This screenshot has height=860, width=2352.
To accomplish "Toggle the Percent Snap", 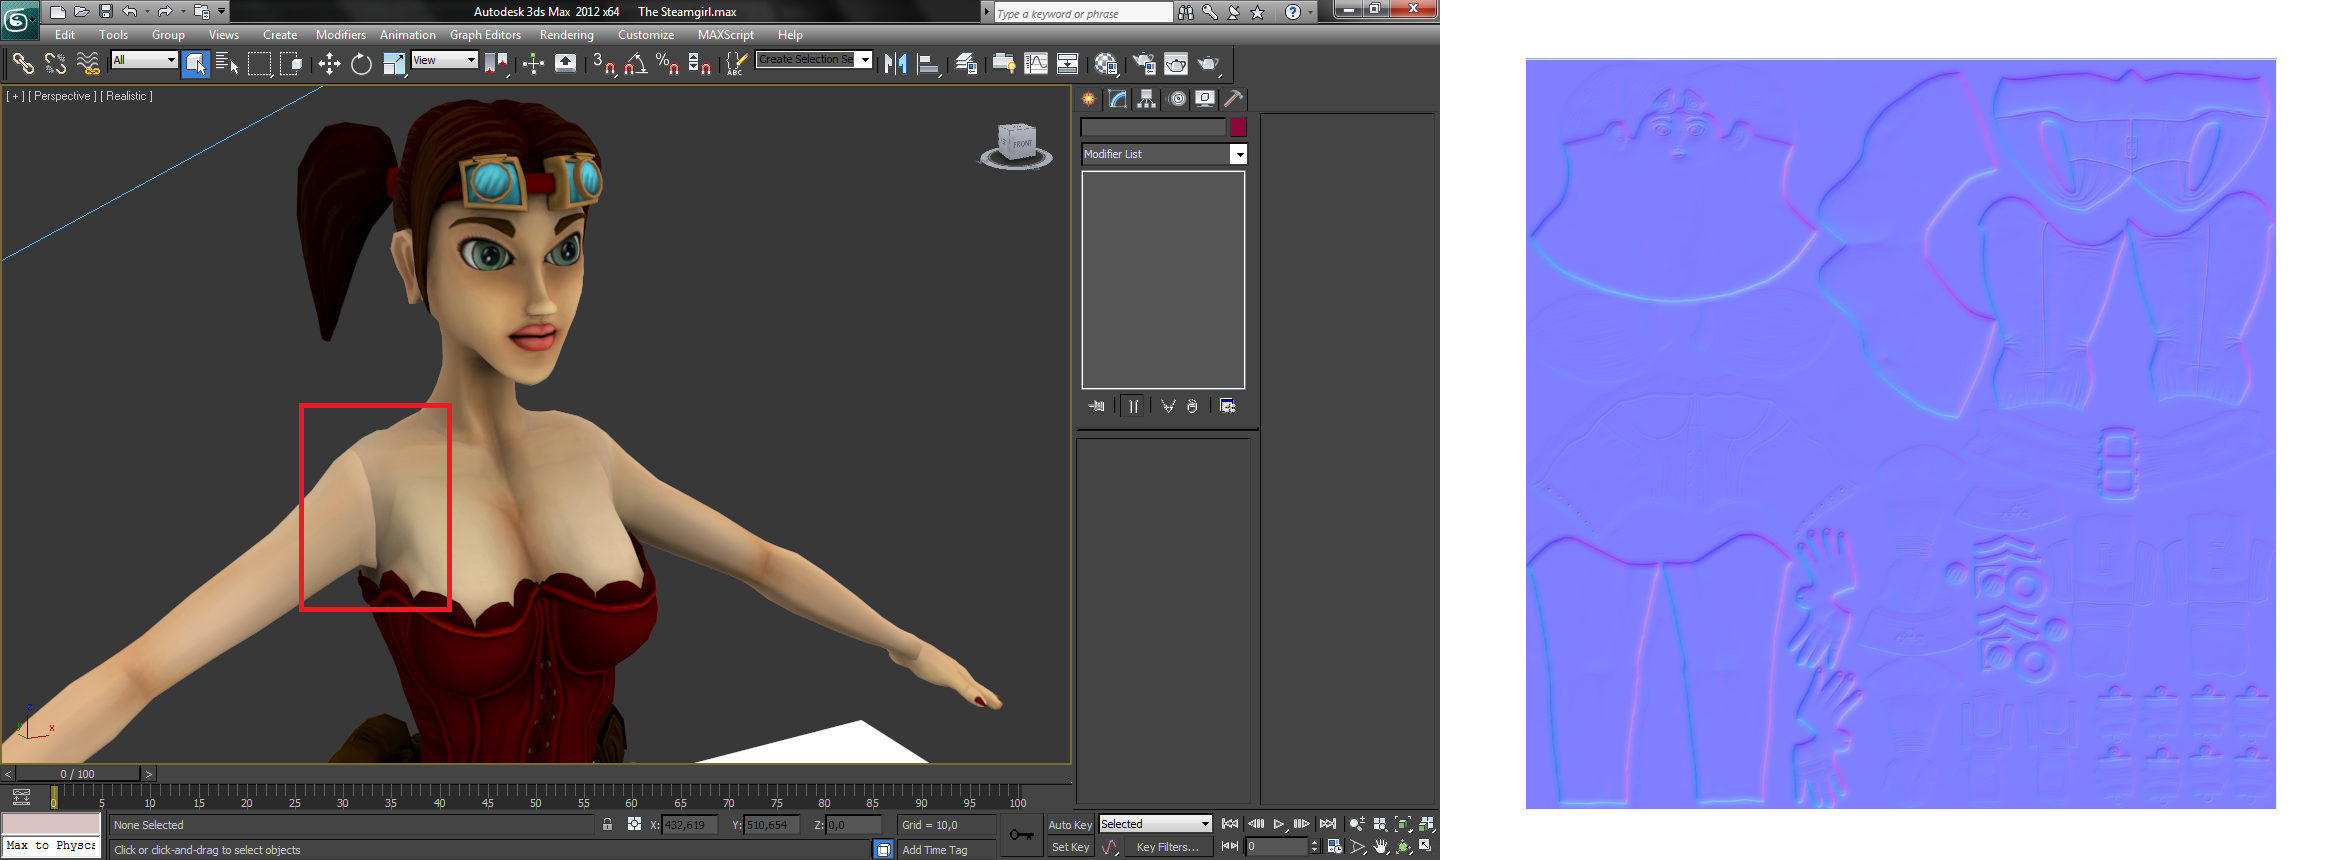I will [x=667, y=64].
